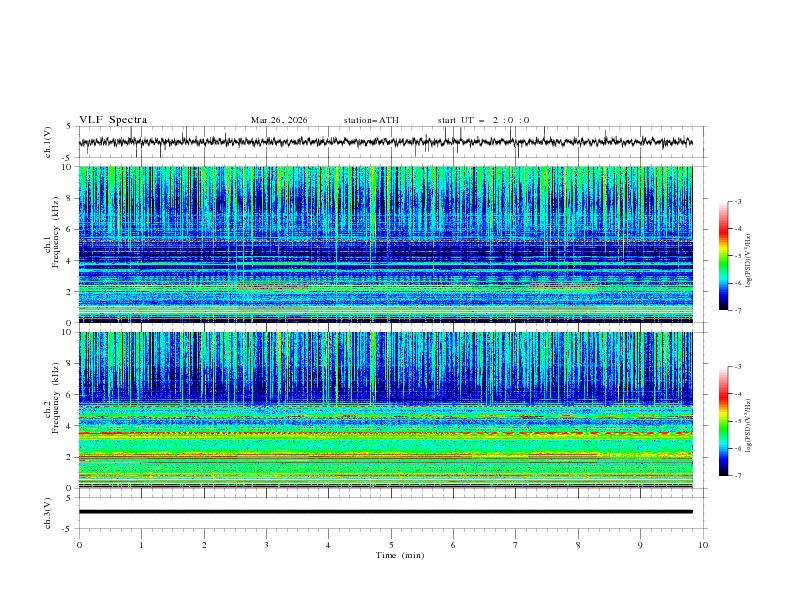This screenshot has height=612, width=792.
Task: Click the "-3" tick on ch.2 colorbar
Action: (x=738, y=367)
